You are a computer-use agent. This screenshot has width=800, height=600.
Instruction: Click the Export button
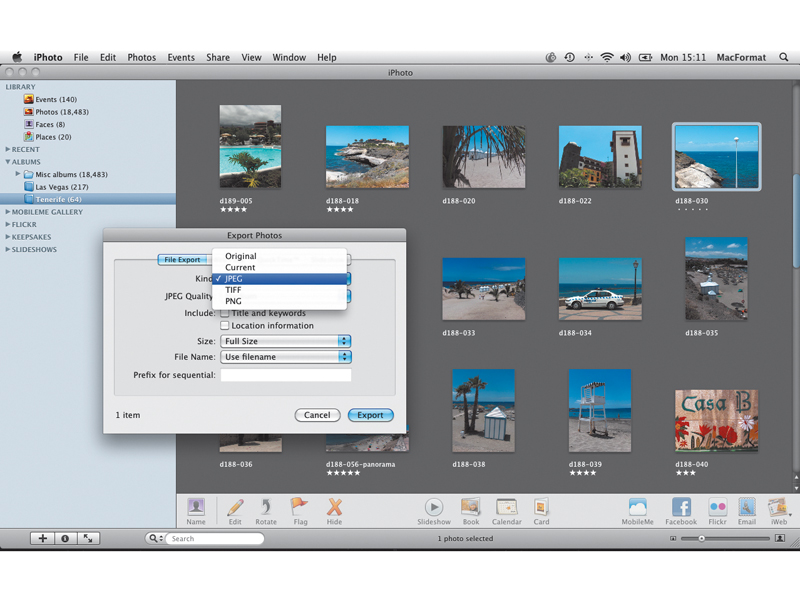point(370,415)
